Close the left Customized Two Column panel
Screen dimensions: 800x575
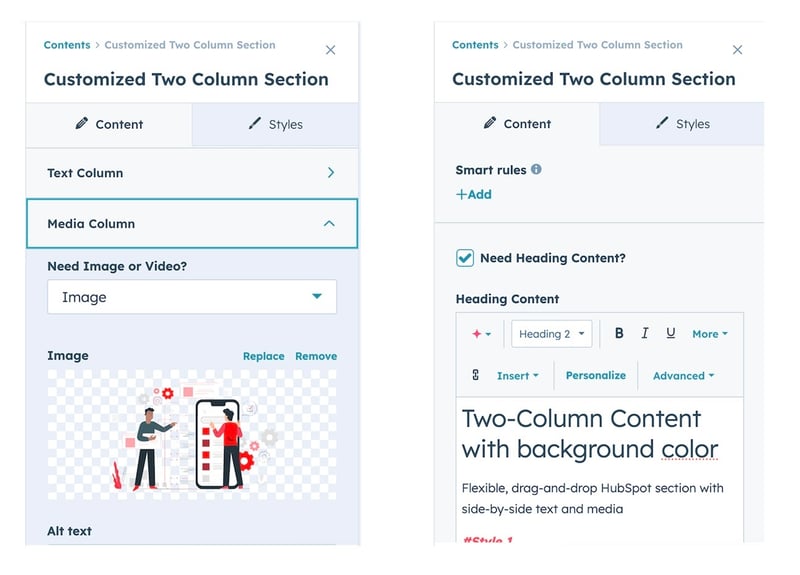point(331,50)
